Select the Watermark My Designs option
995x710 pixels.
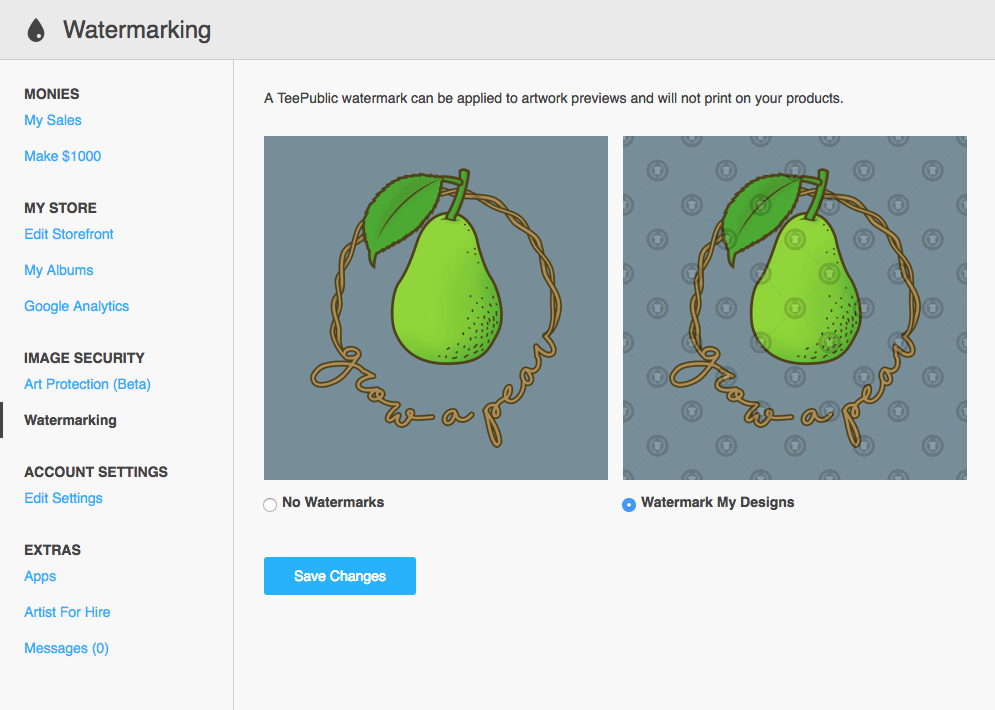coord(629,505)
